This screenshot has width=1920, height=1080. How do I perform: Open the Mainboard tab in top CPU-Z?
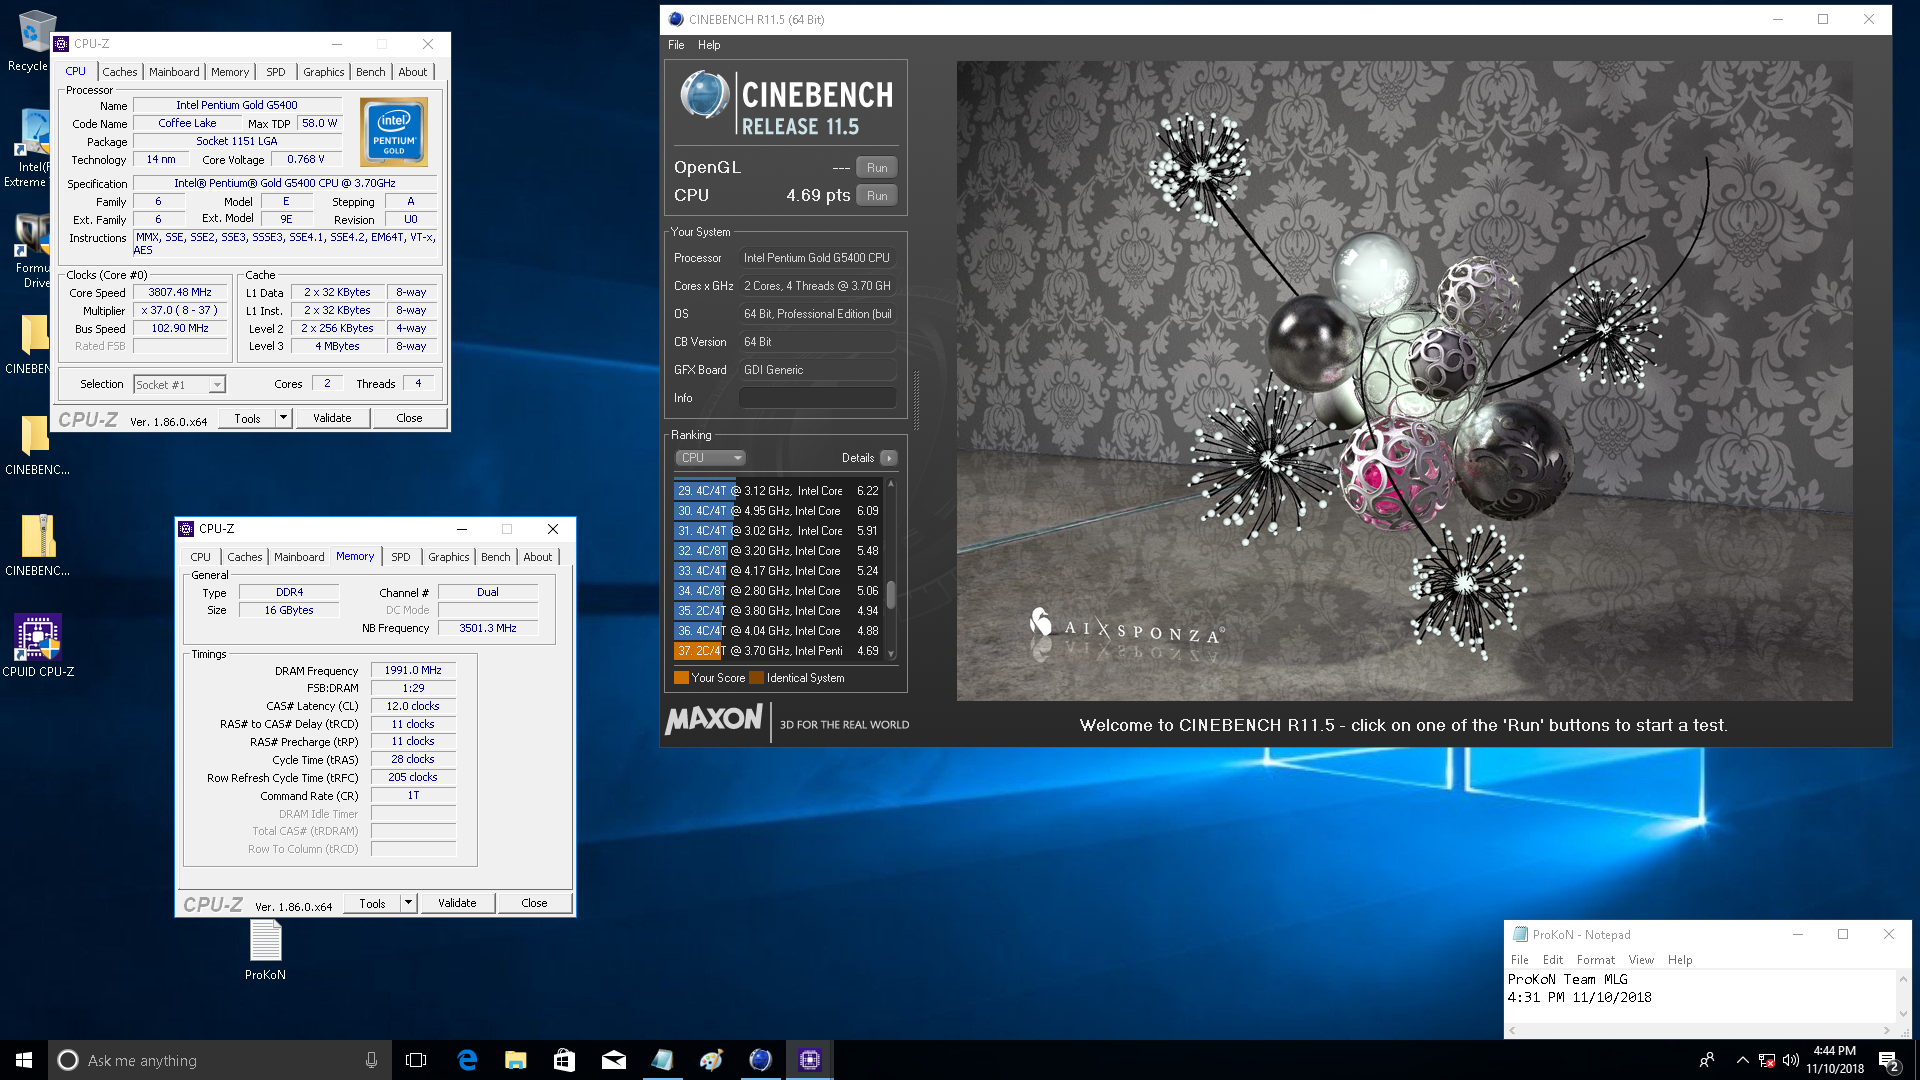coord(174,72)
